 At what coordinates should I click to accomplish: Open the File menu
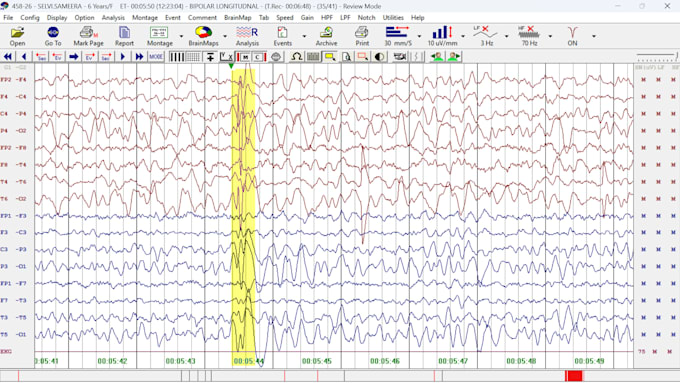tap(8, 18)
